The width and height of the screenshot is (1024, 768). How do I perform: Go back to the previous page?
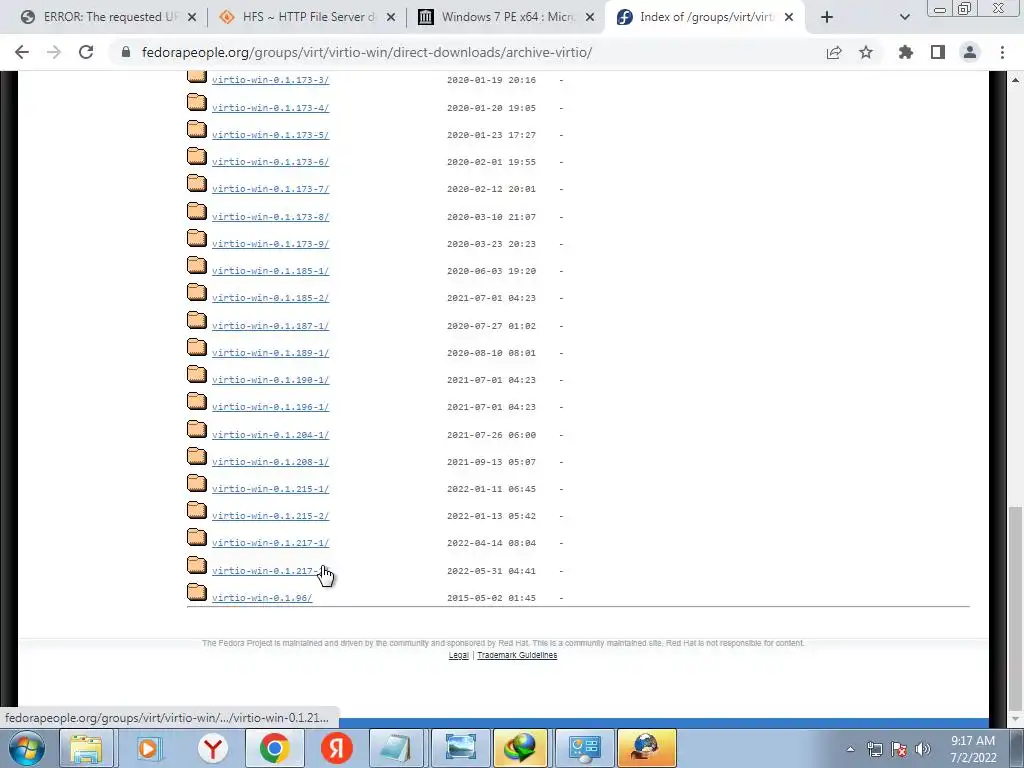click(22, 52)
